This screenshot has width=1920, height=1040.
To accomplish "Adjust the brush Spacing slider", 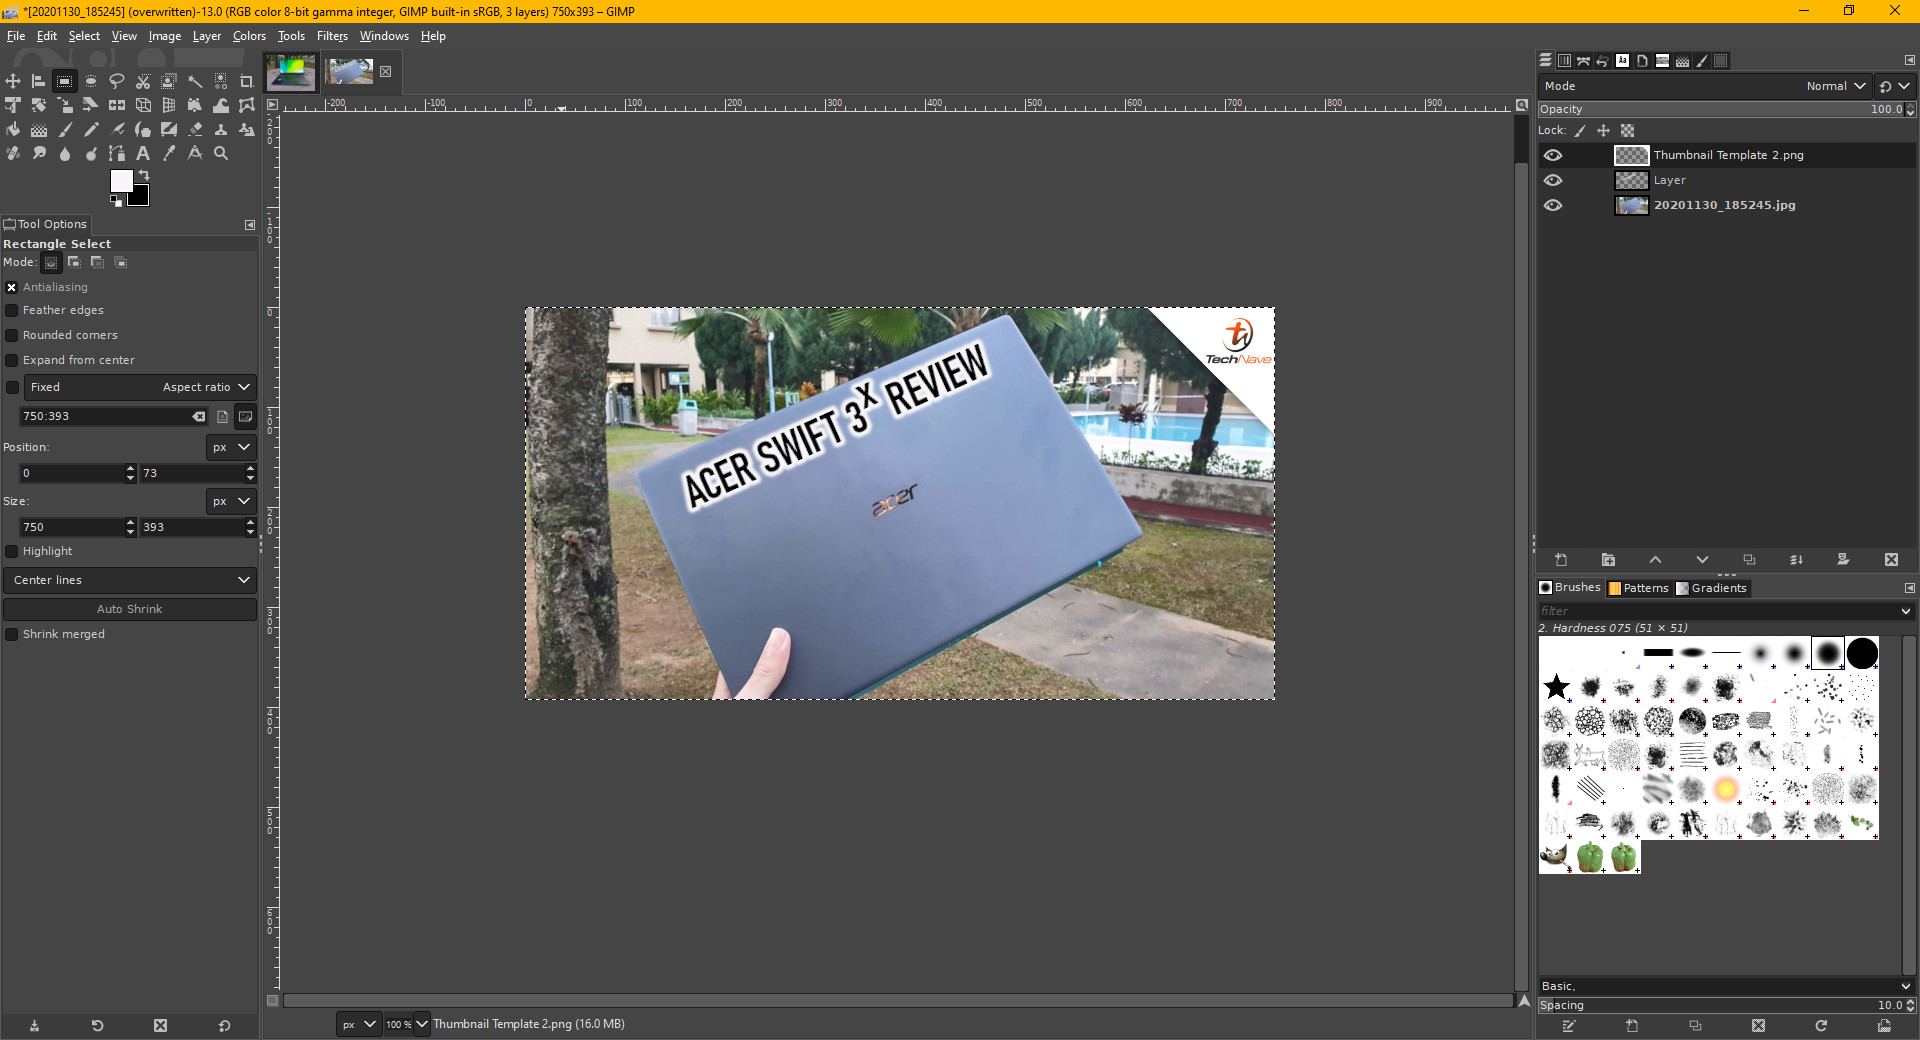I will tap(1720, 1005).
